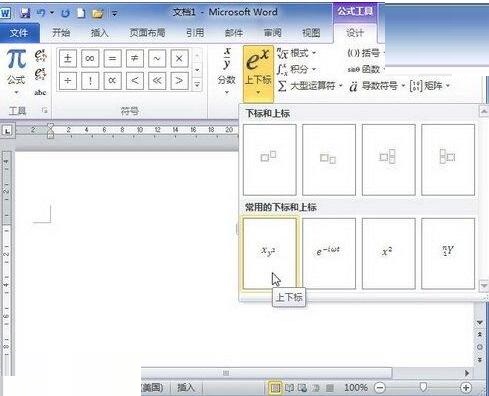Click the script gallery's down arrow
This screenshot has height=396, width=489.
pyautogui.click(x=484, y=286)
